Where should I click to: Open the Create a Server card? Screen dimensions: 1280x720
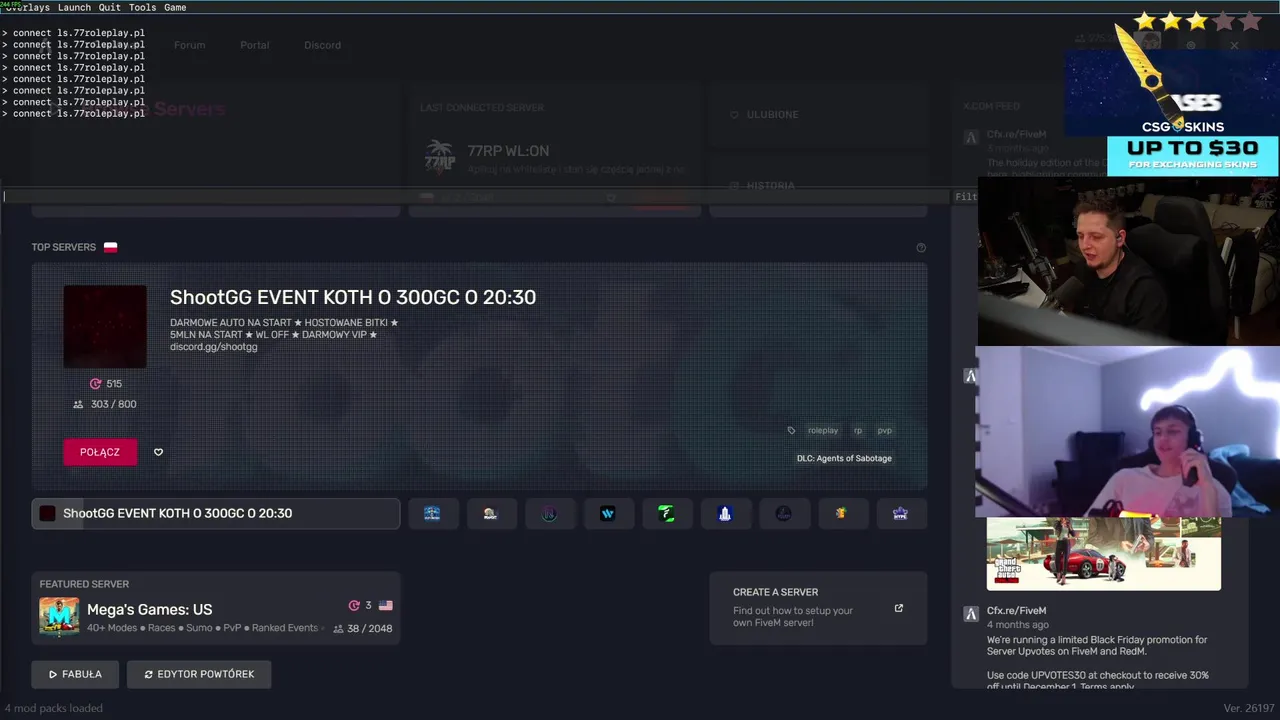pos(818,608)
